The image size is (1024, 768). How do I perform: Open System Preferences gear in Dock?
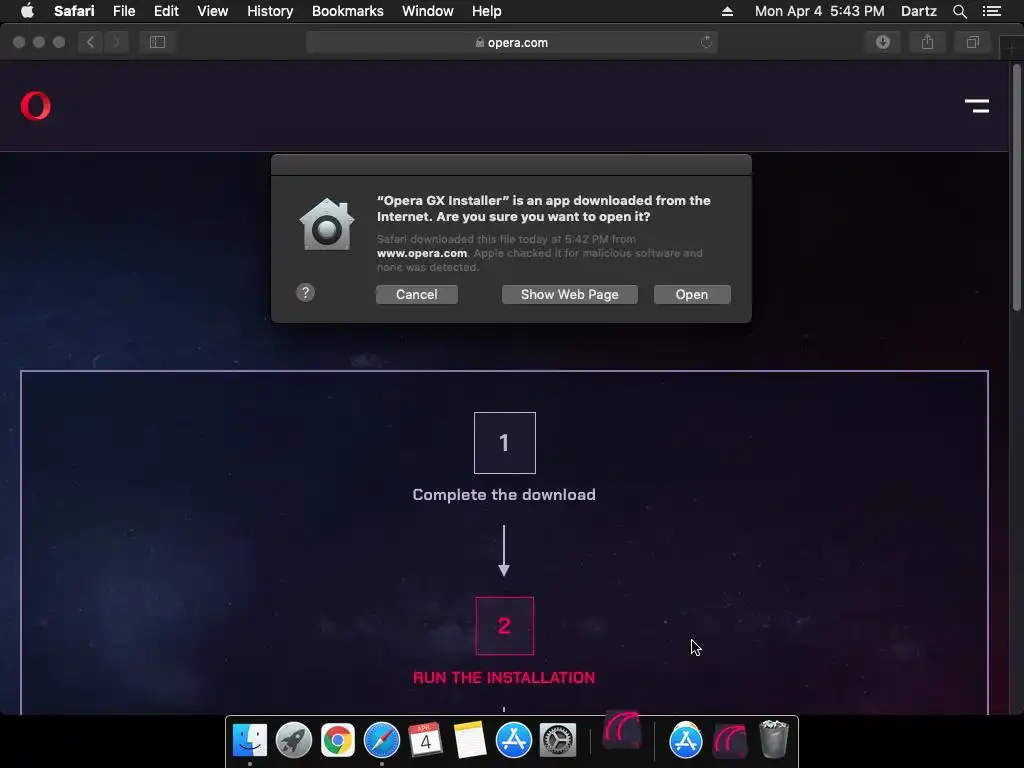pos(558,740)
